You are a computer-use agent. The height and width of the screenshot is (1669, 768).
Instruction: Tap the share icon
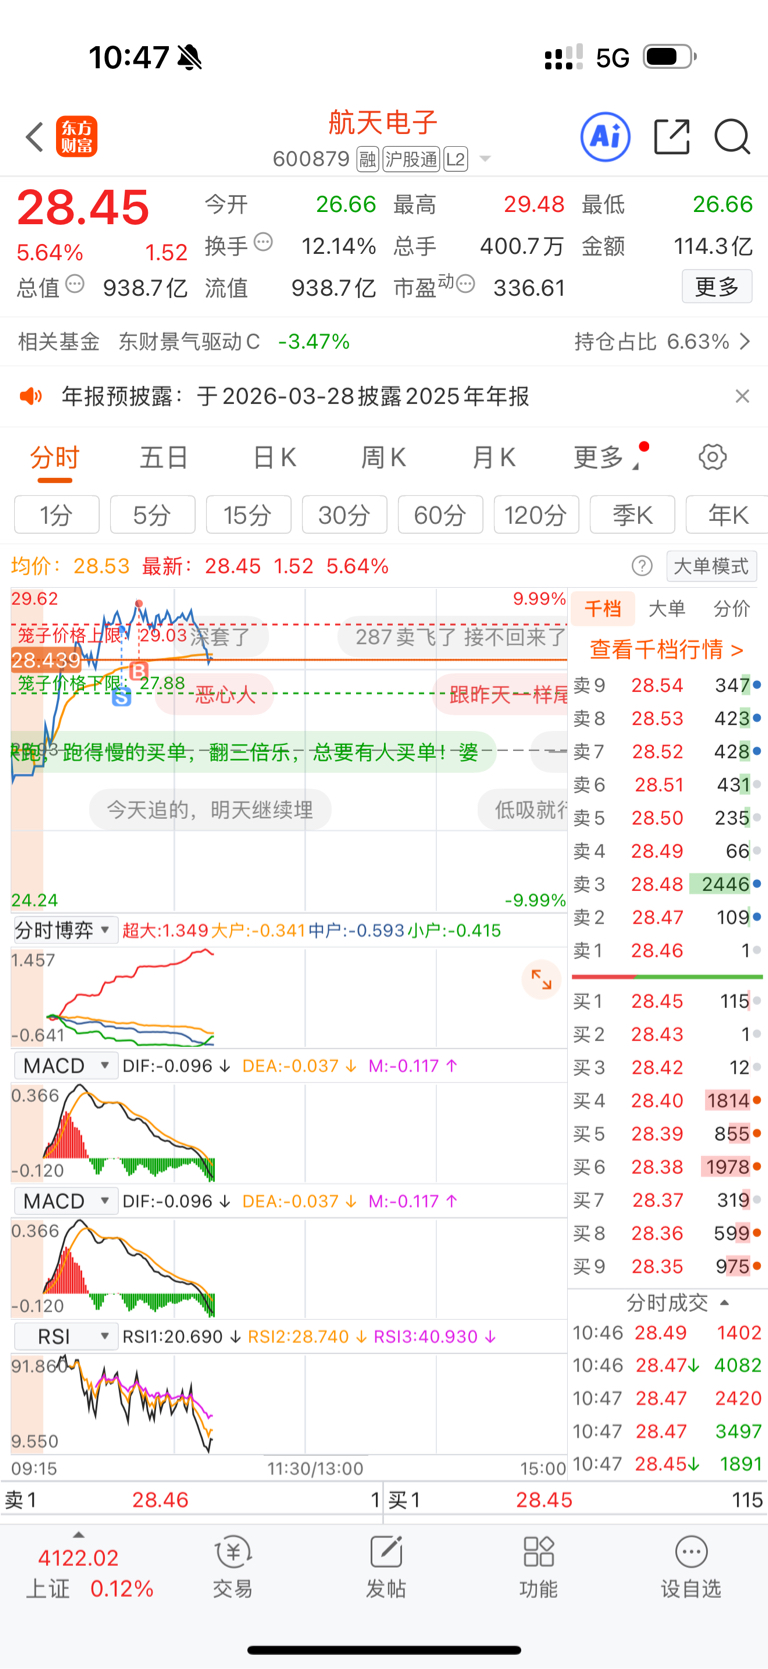point(671,137)
